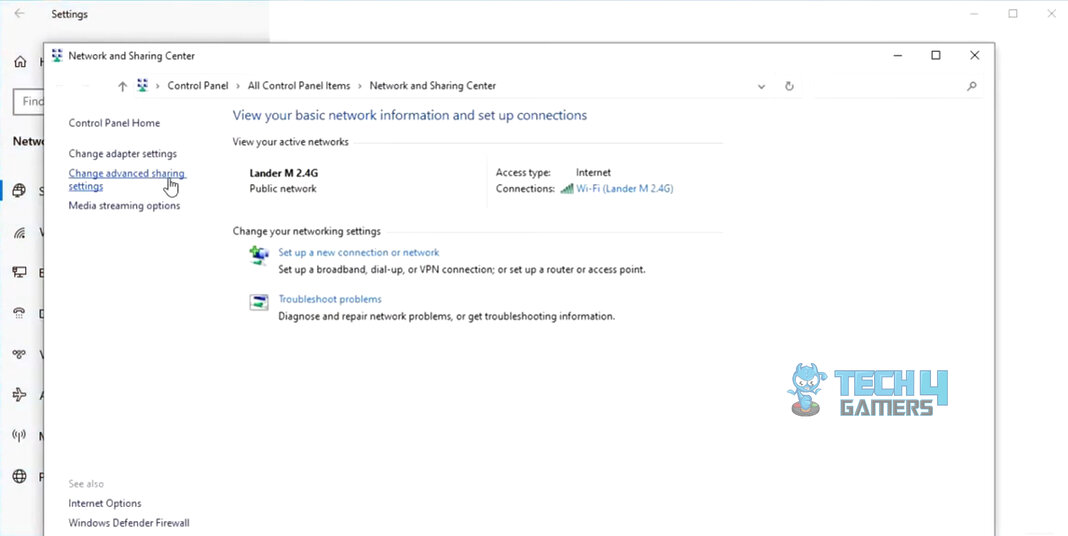Click the Troubleshoot problems icon
The image size is (1068, 536).
coord(259,302)
